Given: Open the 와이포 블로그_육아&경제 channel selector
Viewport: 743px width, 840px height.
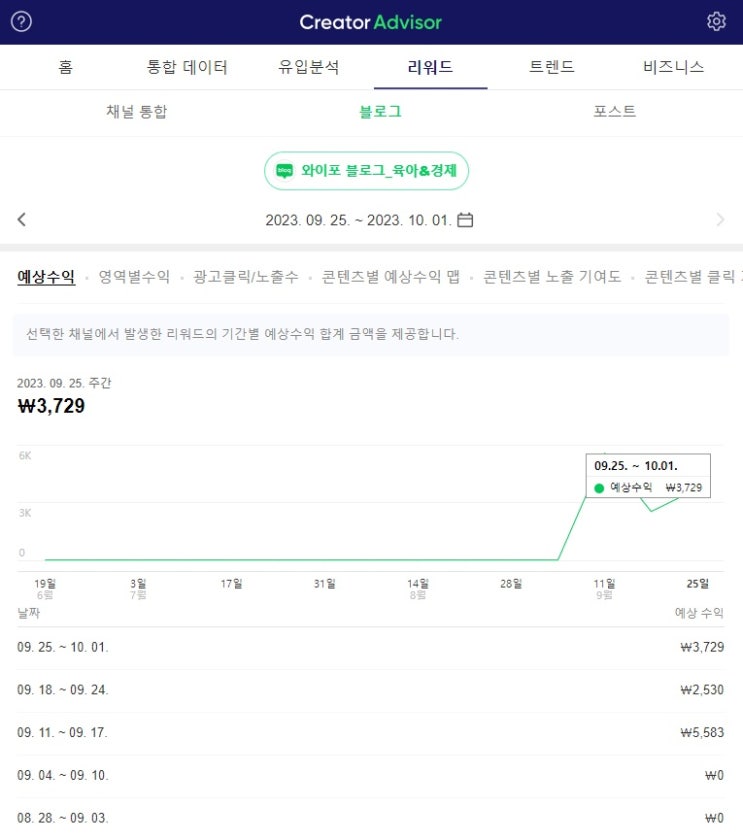Looking at the screenshot, I should 366,171.
